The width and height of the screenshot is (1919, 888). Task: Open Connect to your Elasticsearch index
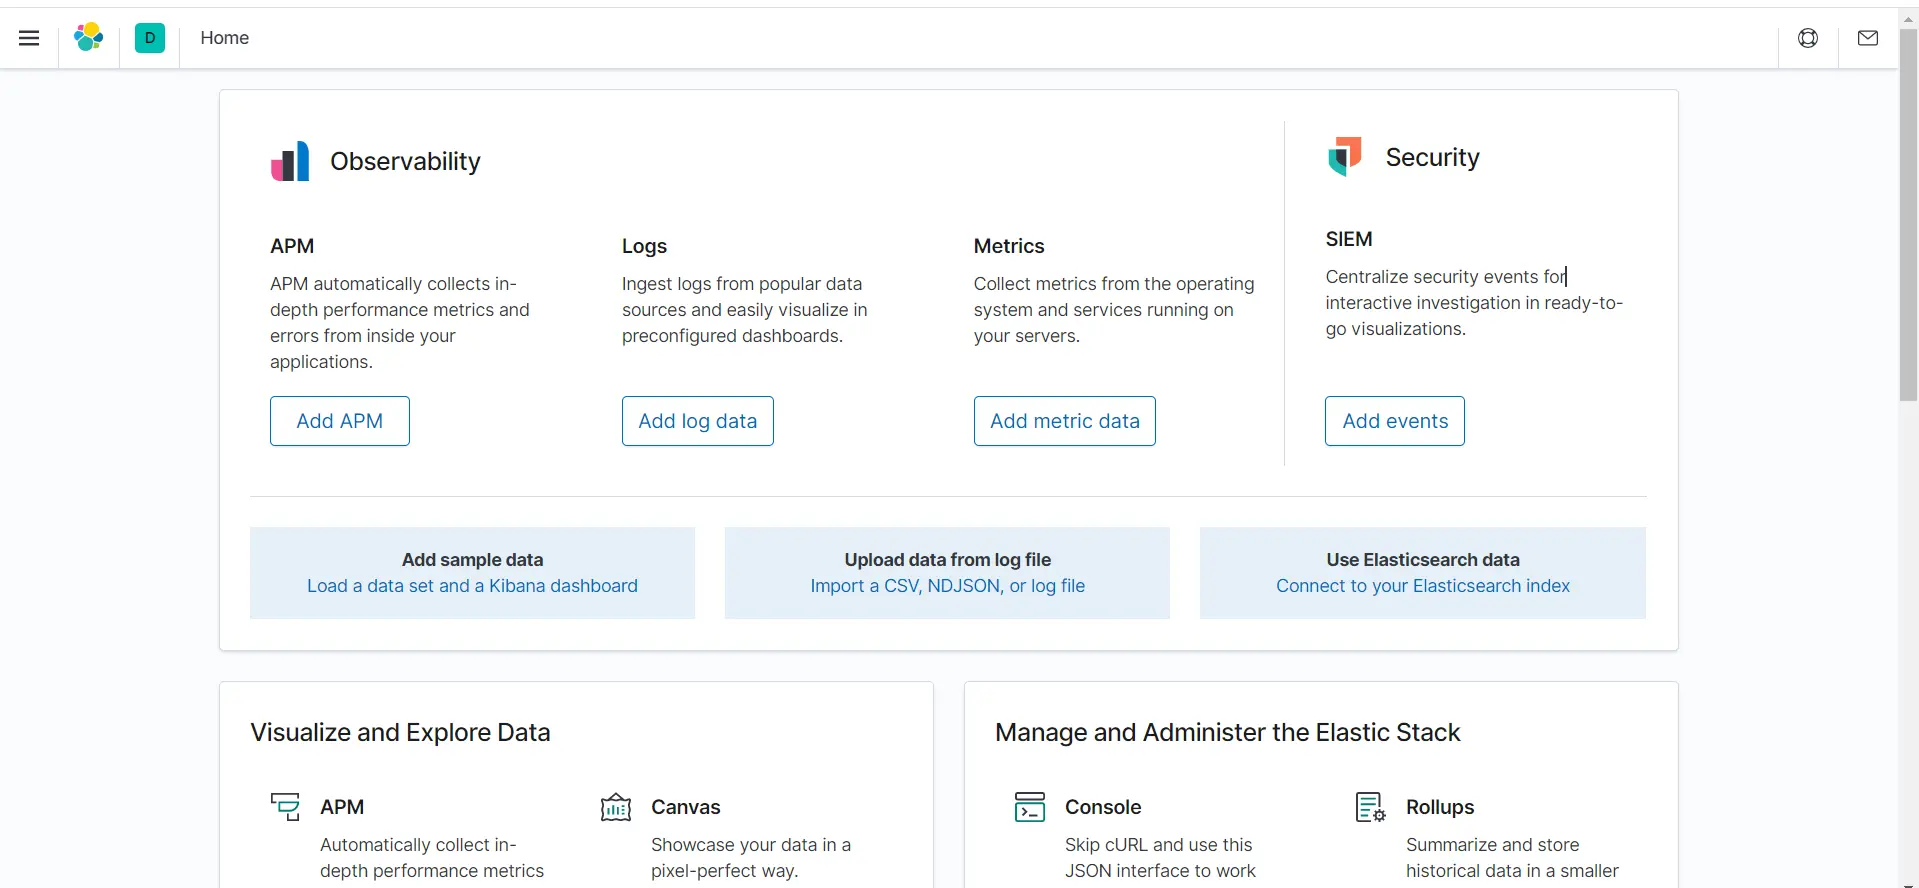1423,586
